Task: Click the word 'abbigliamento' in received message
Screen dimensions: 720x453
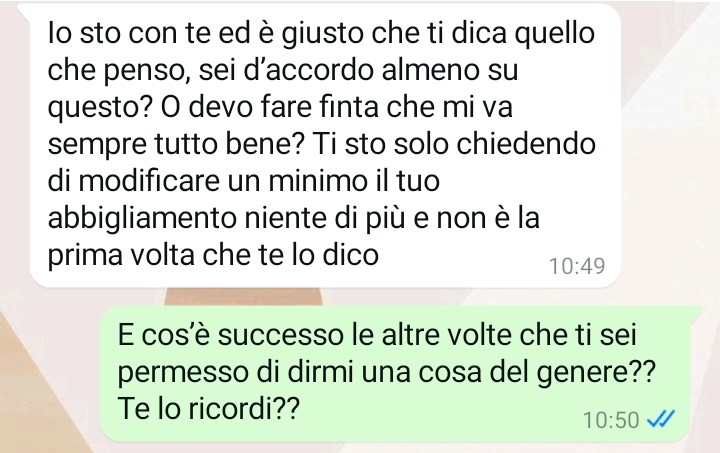Action: [x=141, y=218]
